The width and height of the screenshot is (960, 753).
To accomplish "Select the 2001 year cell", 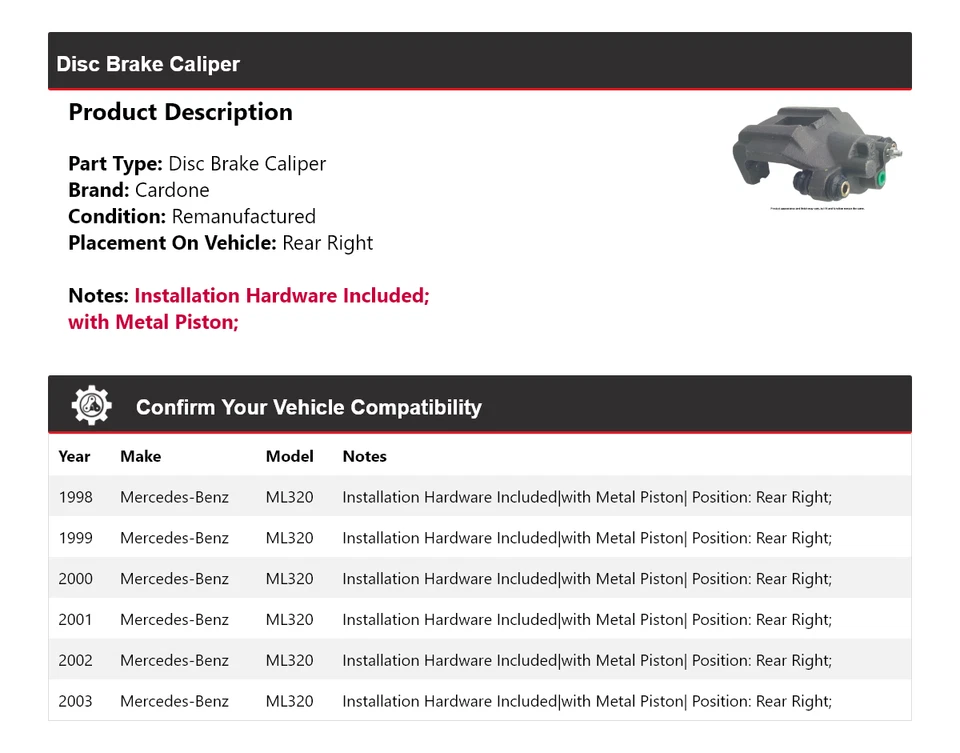I will [75, 620].
